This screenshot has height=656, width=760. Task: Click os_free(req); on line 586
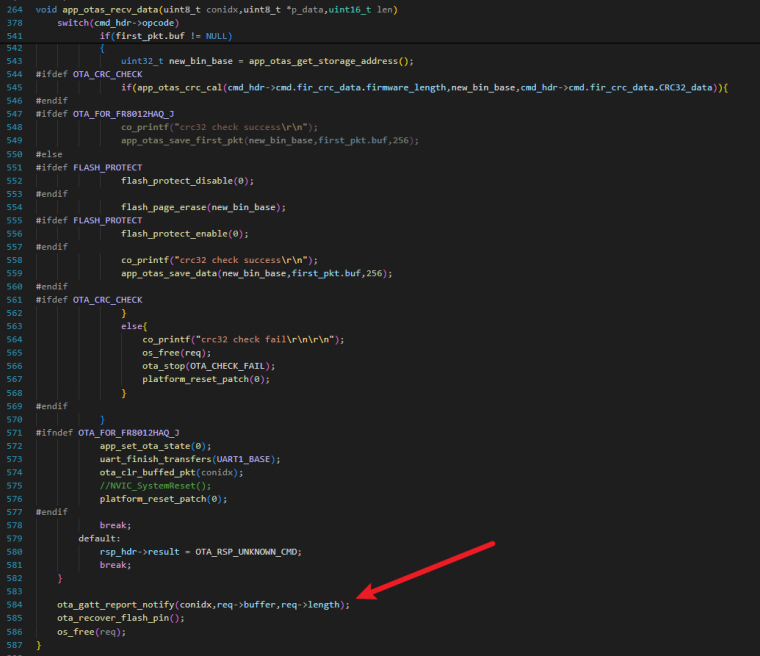click(x=91, y=632)
